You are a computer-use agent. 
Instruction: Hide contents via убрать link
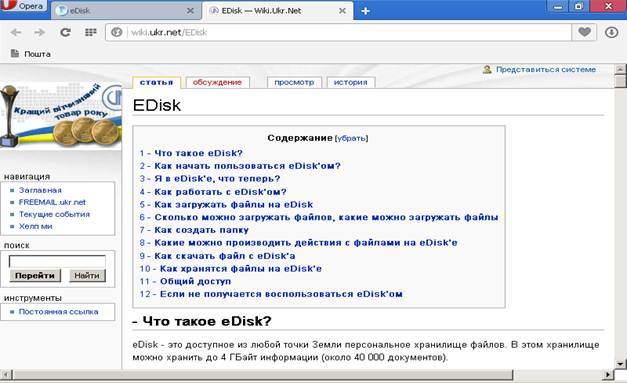(351, 138)
